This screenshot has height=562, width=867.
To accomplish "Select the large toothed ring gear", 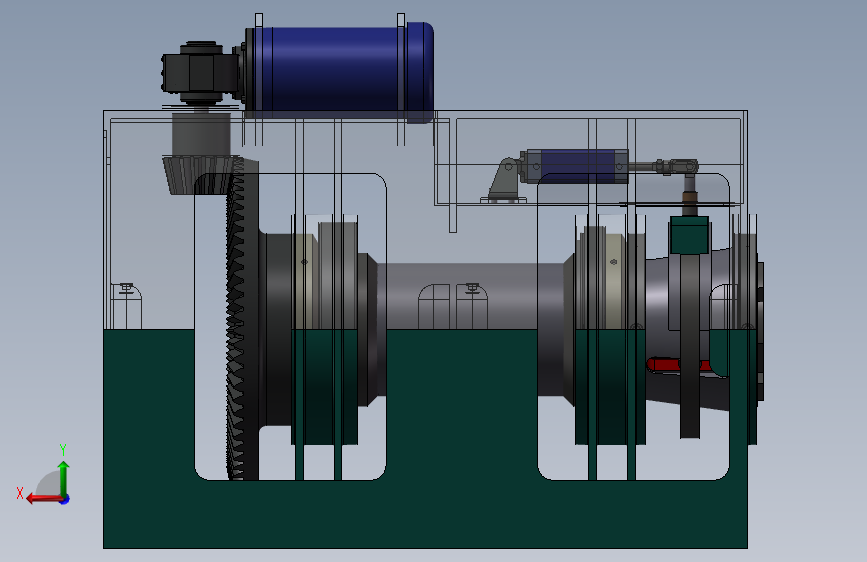I will (x=242, y=321).
